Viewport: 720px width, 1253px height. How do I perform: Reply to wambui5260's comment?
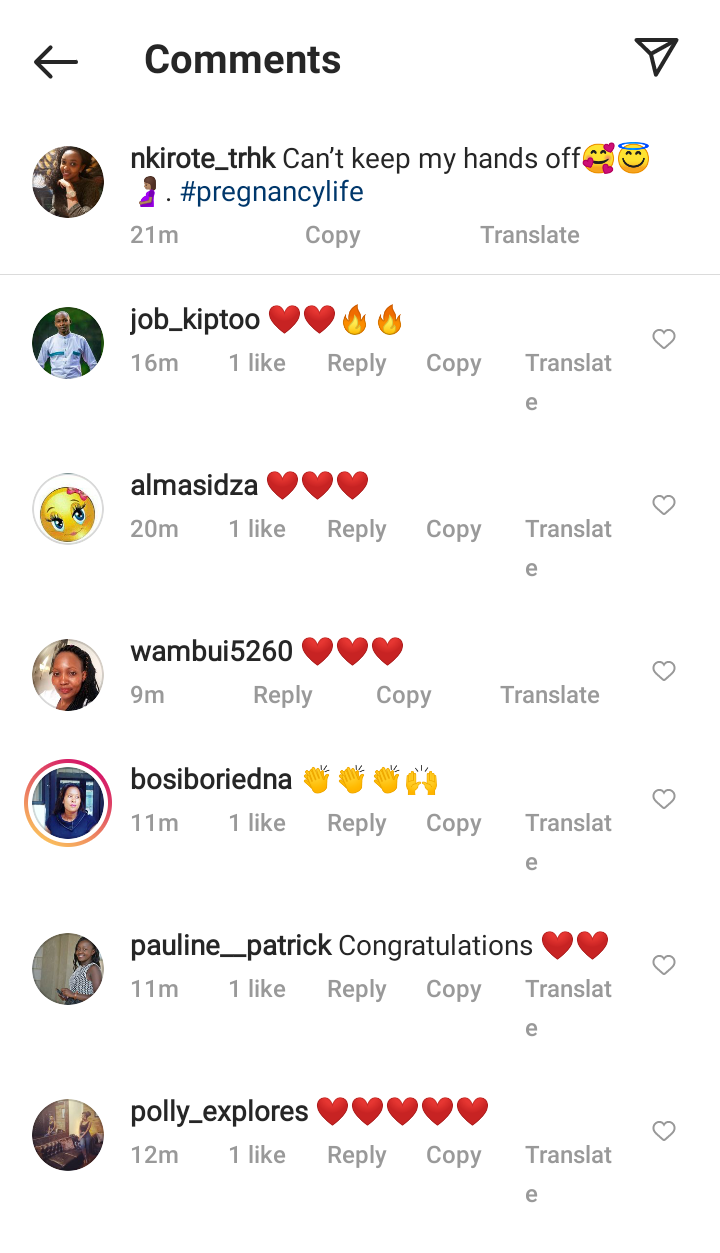pos(283,695)
